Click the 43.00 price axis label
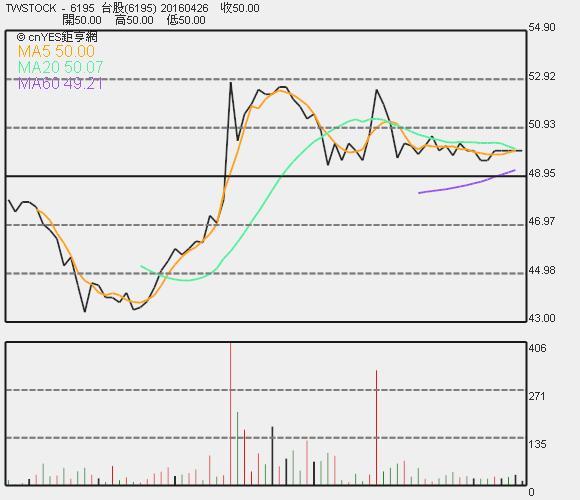Image resolution: width=580 pixels, height=500 pixels. tap(542, 318)
